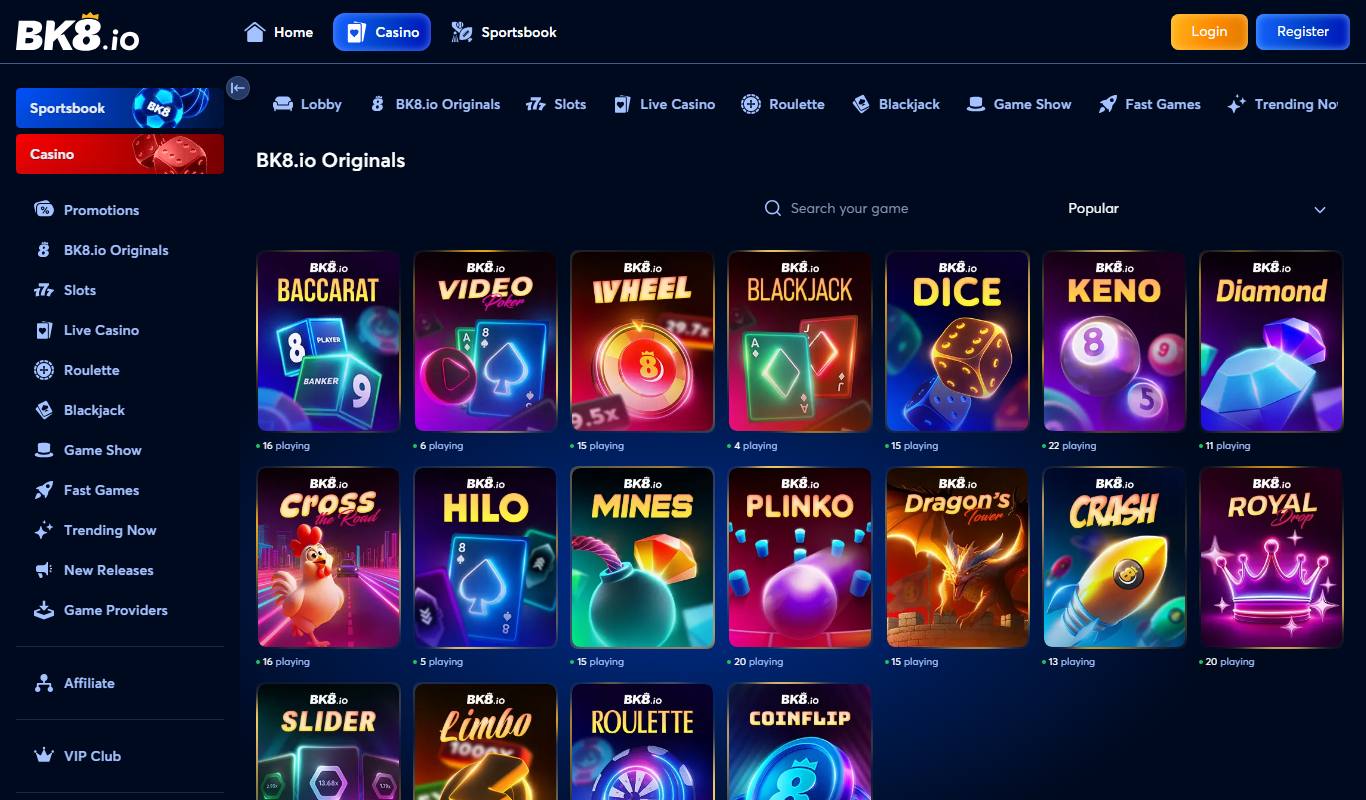Launch the Keno game card
The image size is (1366, 800).
tap(1114, 341)
